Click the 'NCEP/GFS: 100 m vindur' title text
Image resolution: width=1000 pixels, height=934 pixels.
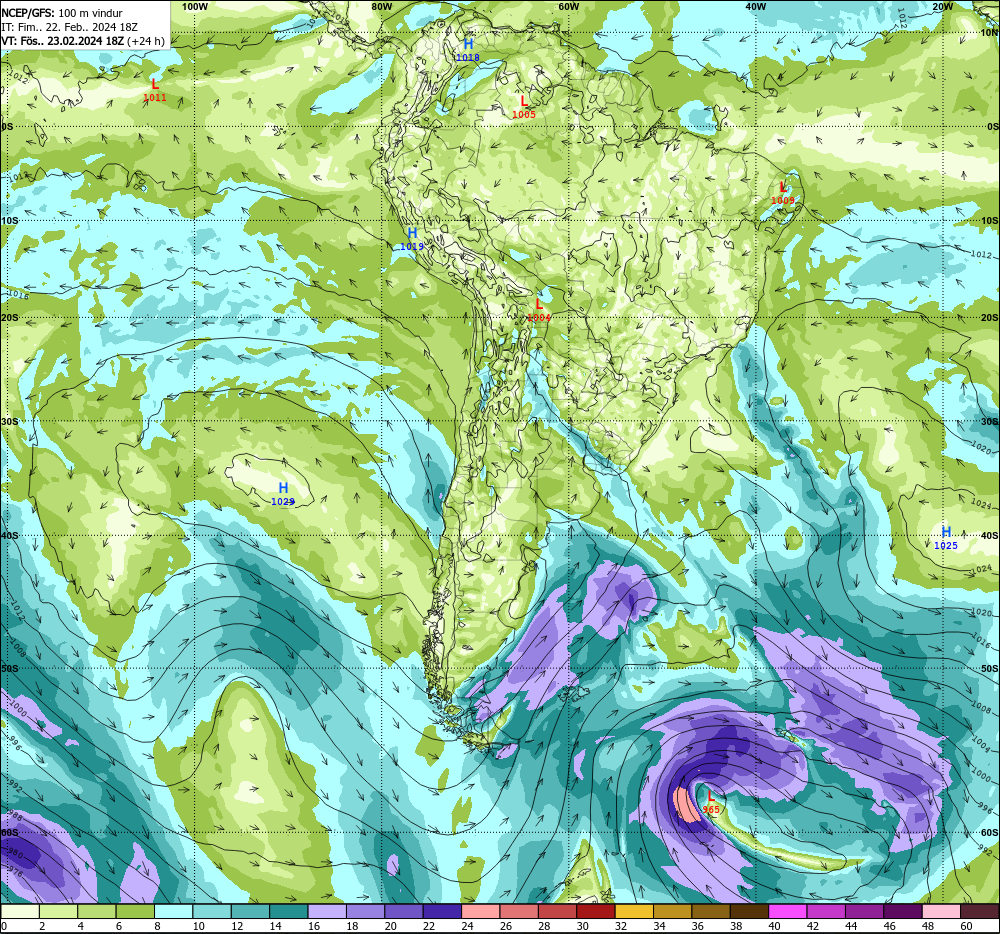(62, 13)
